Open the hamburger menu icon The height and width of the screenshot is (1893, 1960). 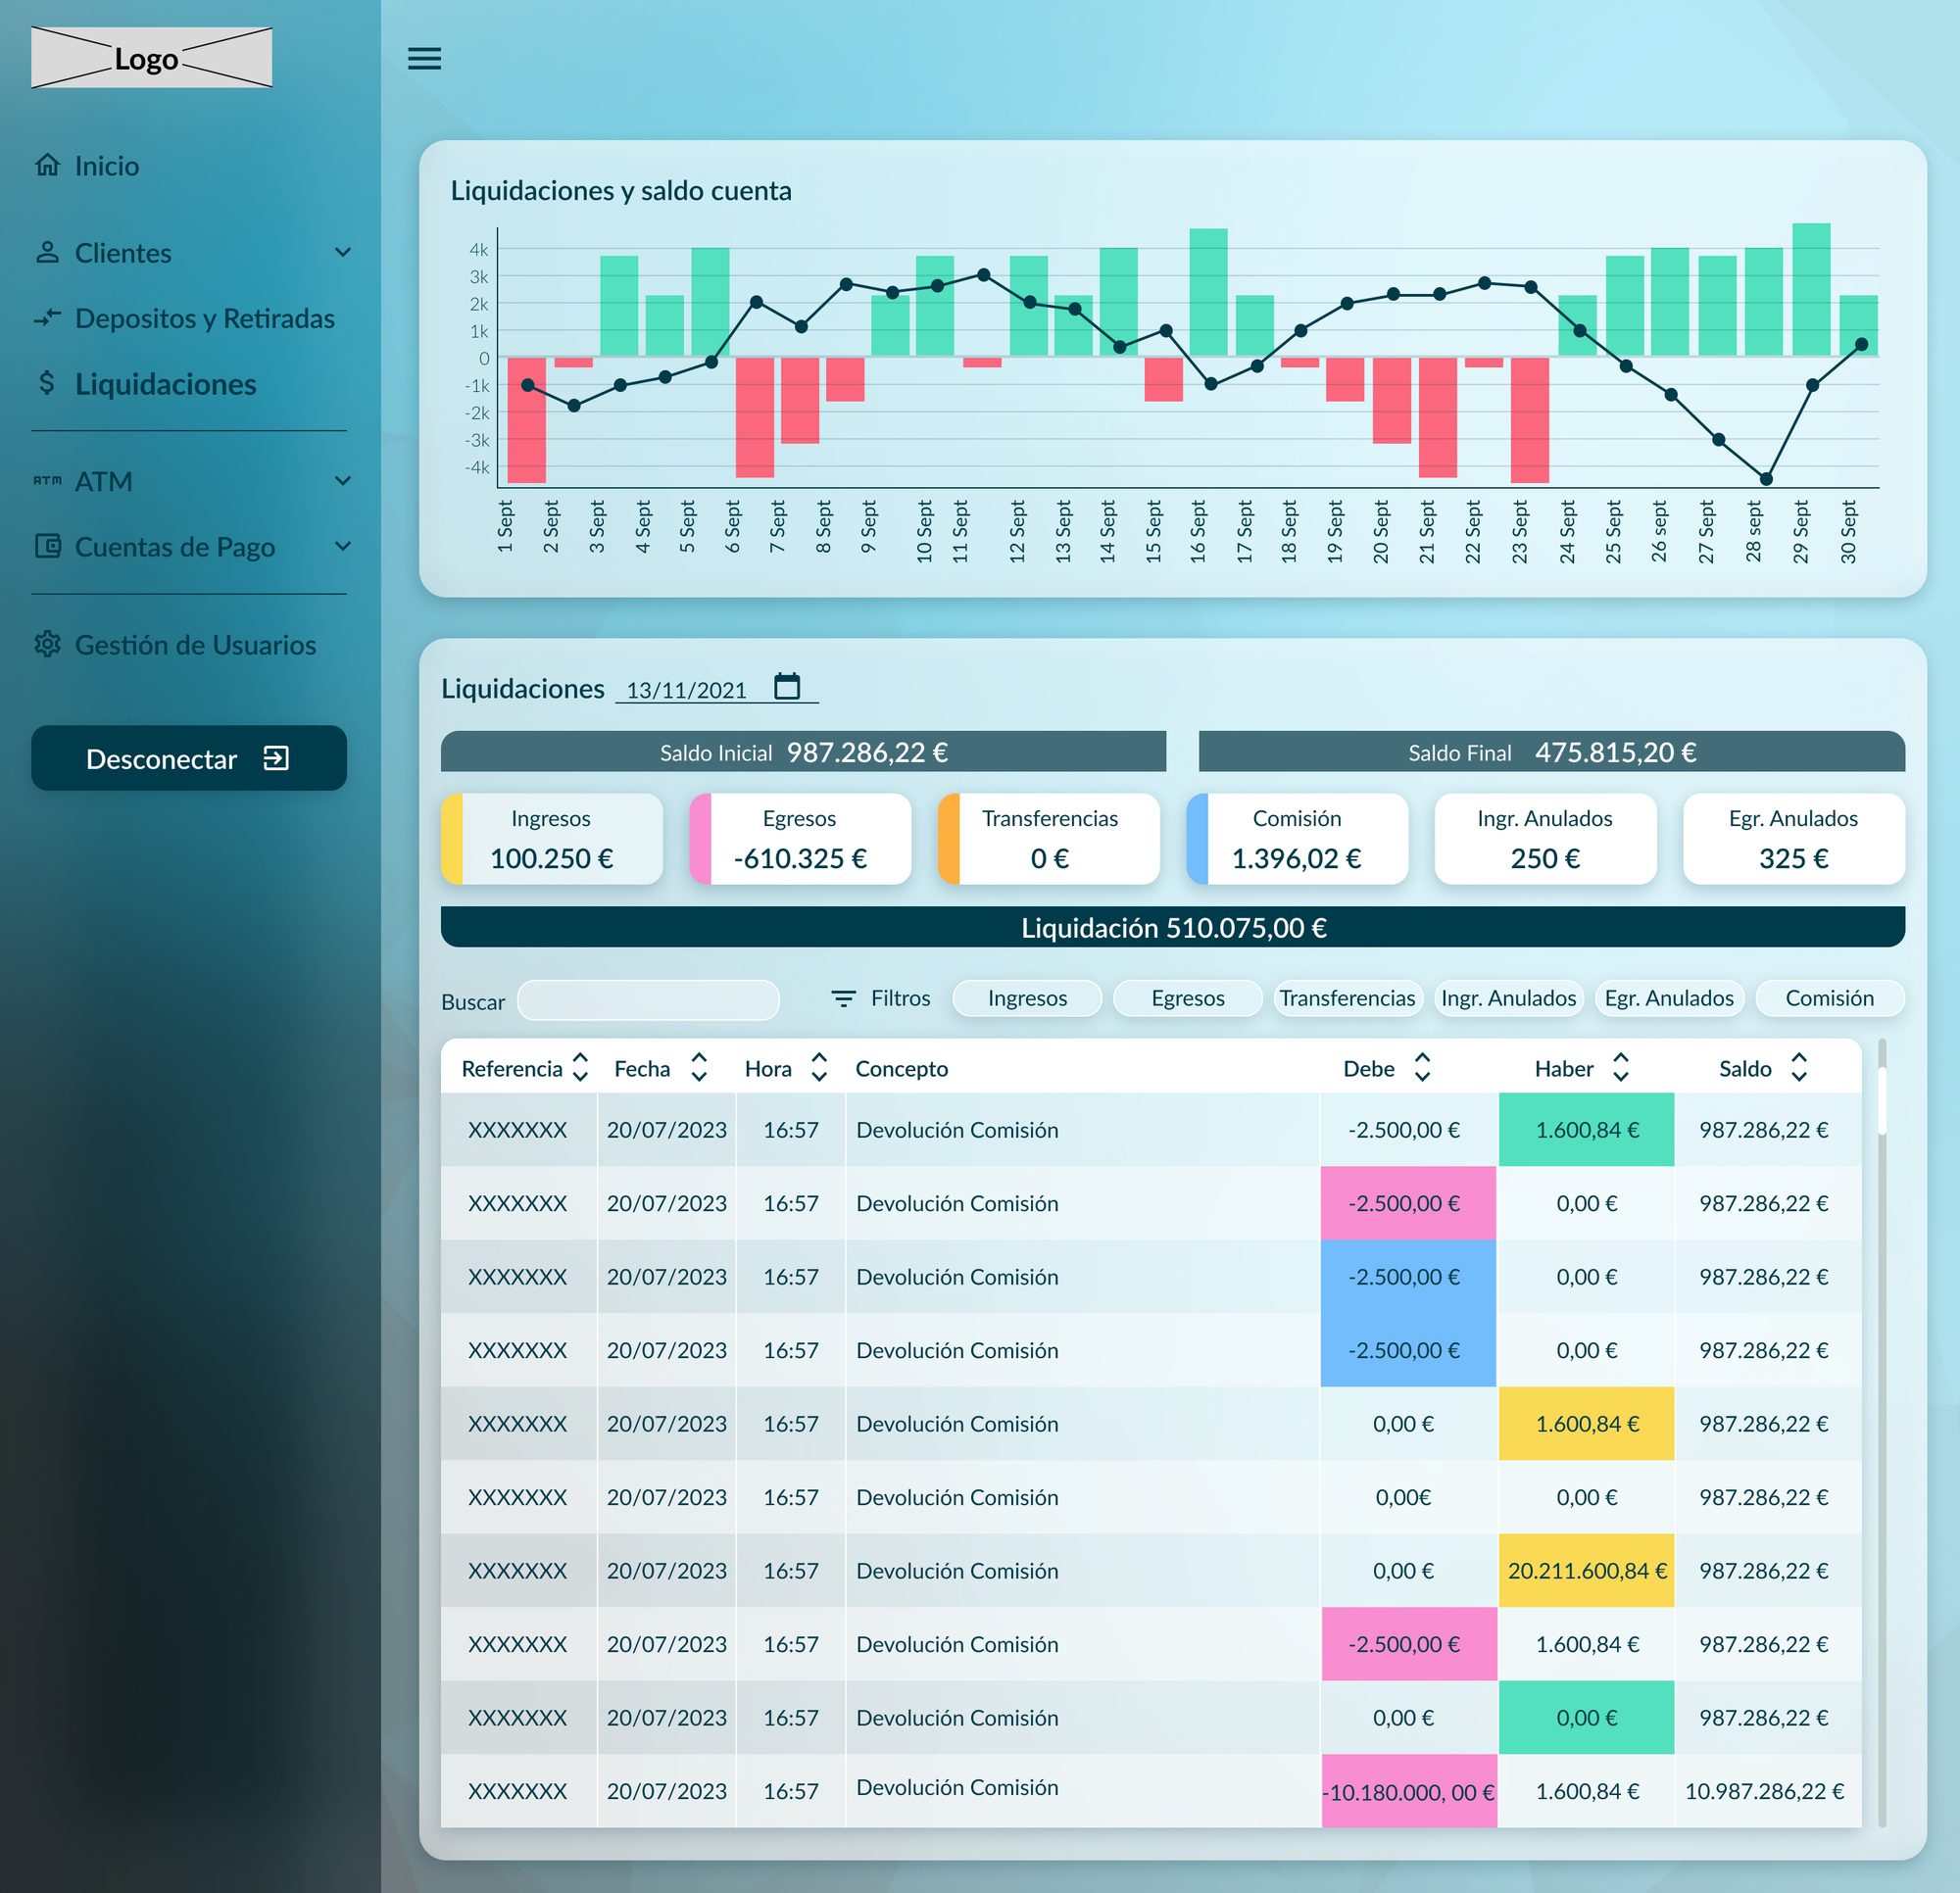click(424, 59)
